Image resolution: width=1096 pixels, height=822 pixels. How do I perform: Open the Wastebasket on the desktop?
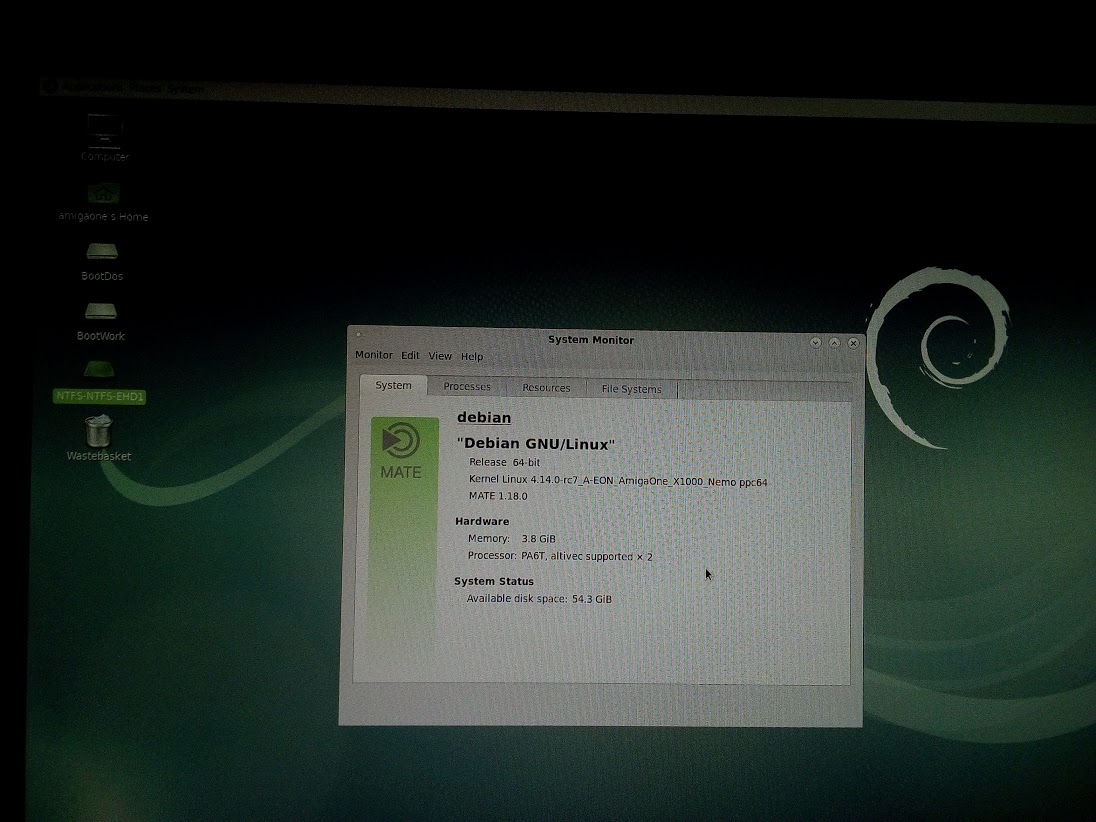click(x=99, y=433)
